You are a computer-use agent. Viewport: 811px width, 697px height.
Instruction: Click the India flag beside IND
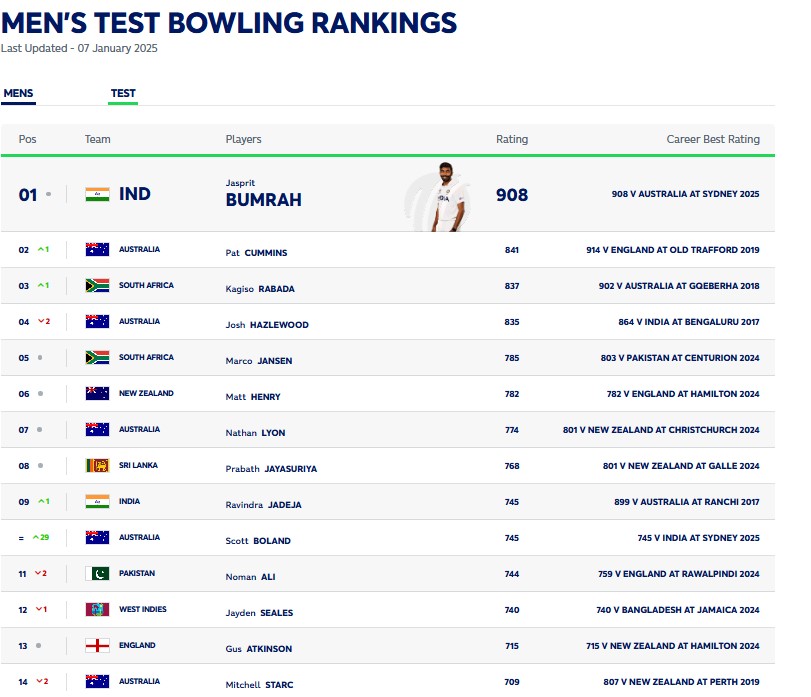pos(97,194)
